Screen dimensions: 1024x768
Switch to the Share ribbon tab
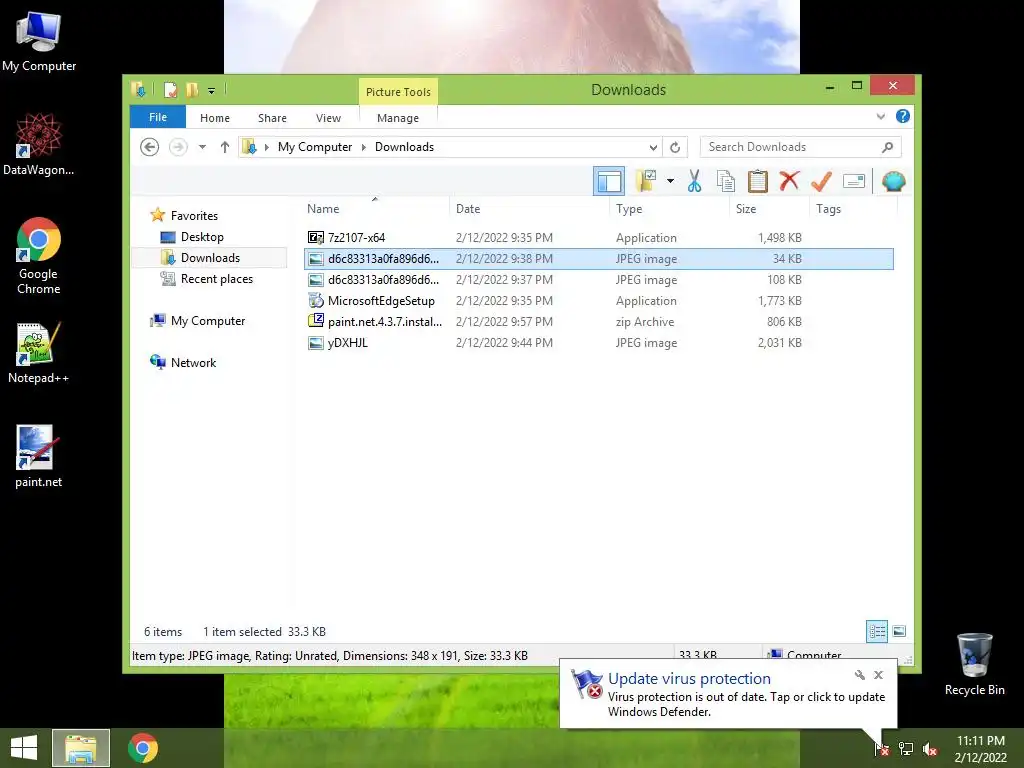tap(272, 118)
